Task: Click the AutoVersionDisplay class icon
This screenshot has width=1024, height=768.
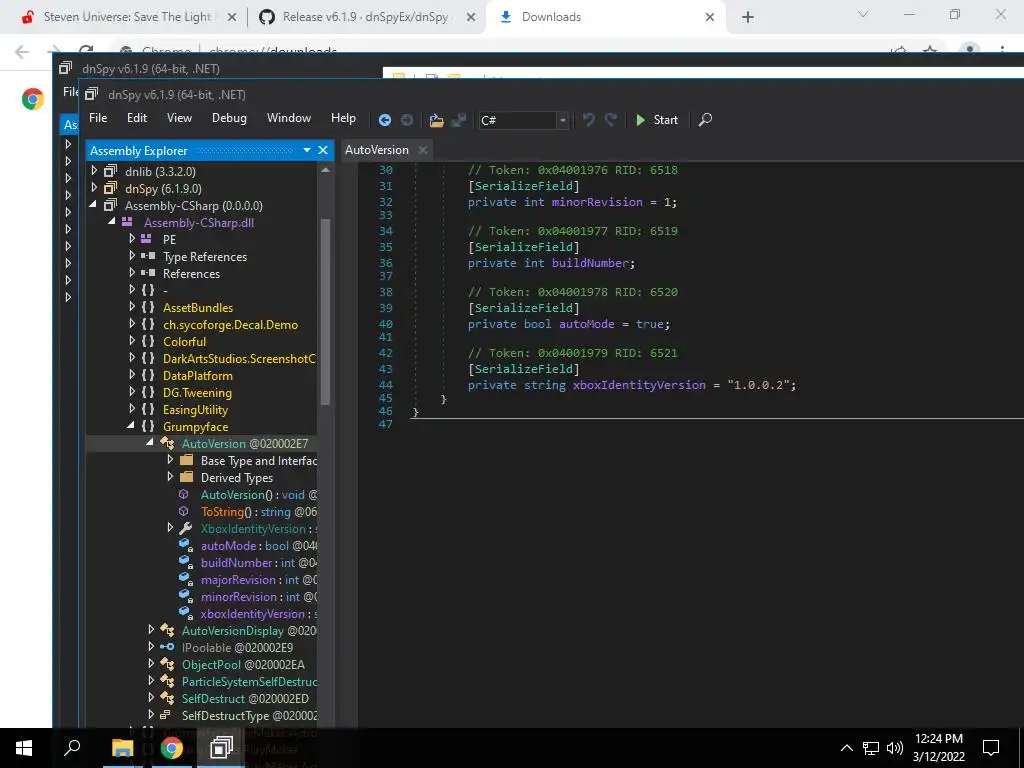Action: click(167, 630)
